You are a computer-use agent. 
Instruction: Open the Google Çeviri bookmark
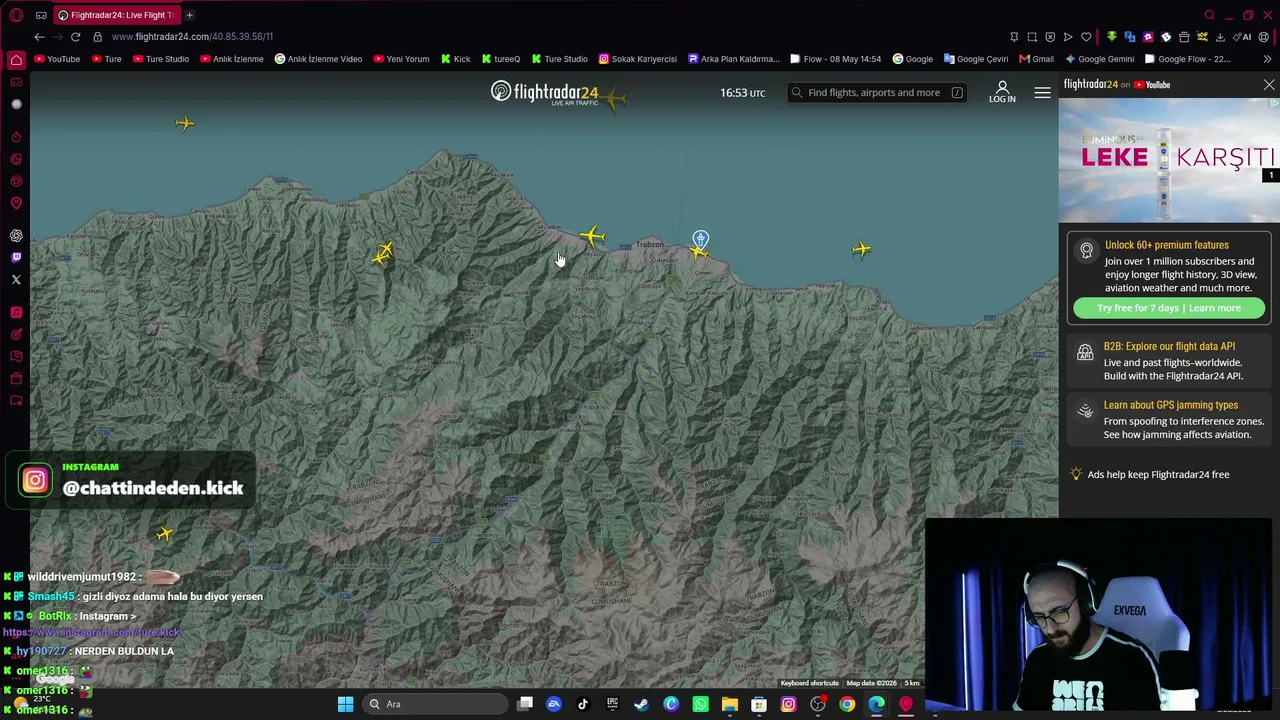(x=976, y=59)
